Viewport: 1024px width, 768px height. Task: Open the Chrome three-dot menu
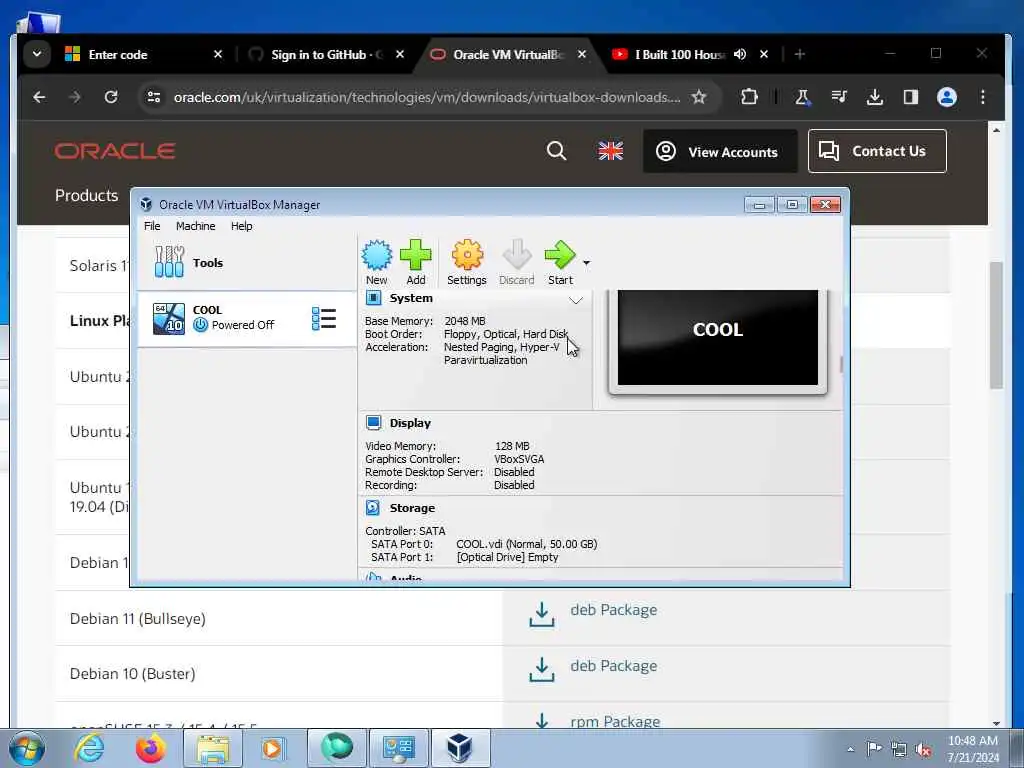click(x=983, y=97)
